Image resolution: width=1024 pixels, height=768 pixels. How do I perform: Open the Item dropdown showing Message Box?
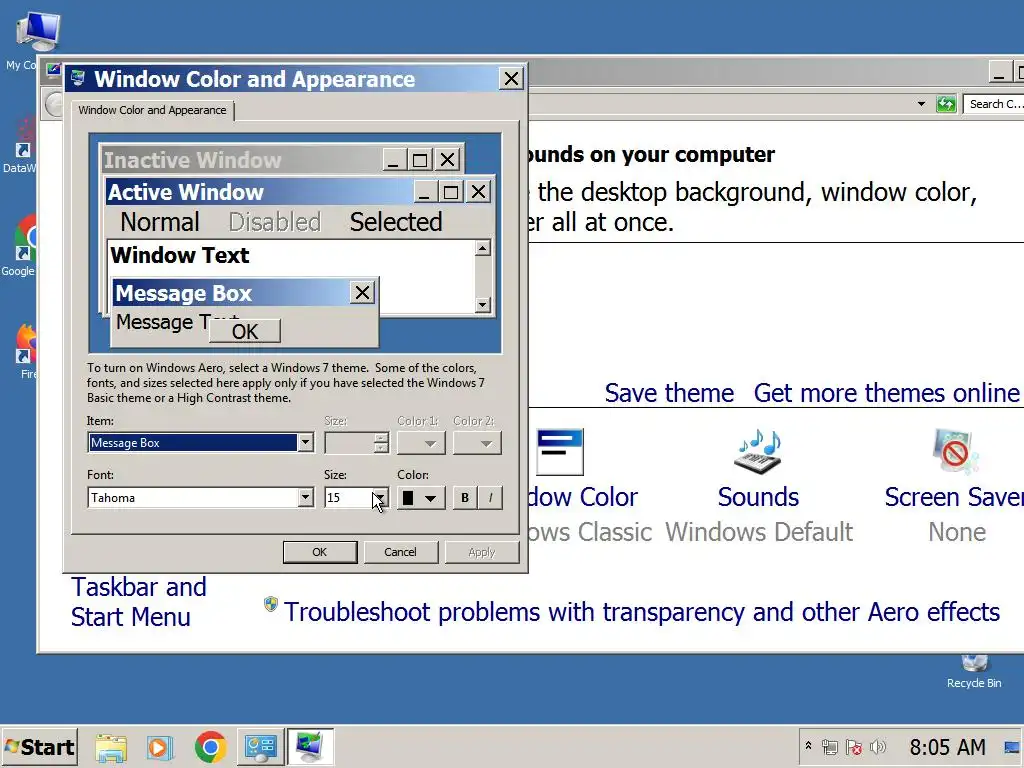tap(305, 443)
